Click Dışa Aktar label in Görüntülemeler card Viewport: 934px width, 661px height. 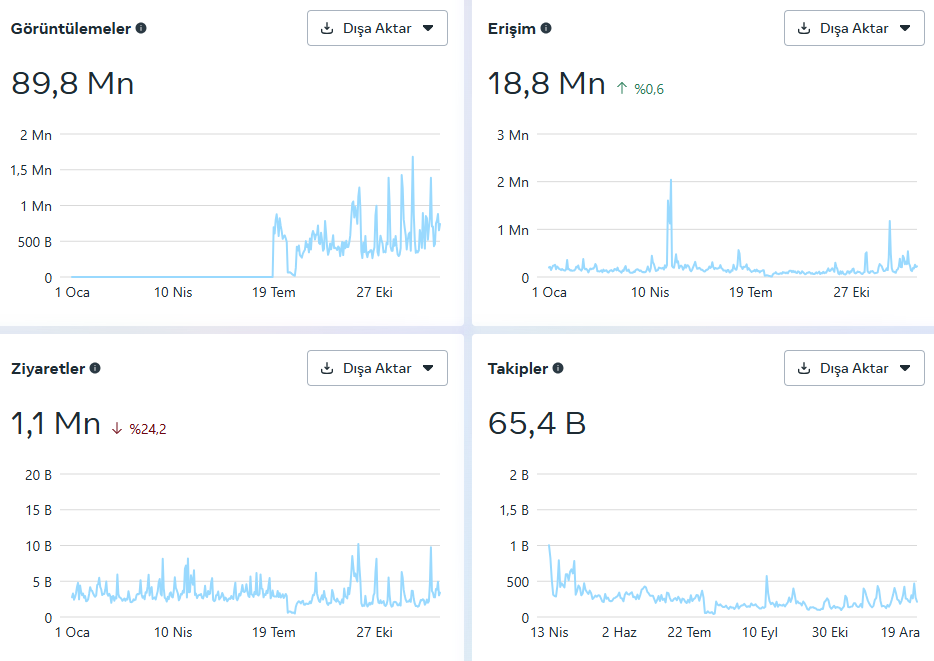click(377, 28)
